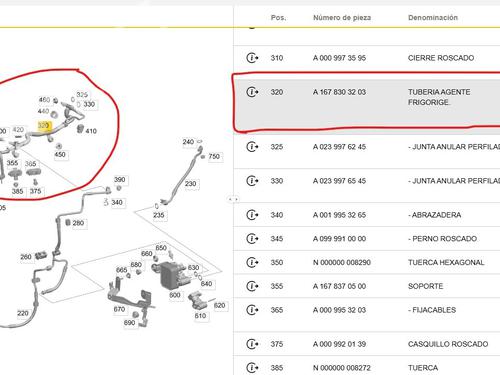This screenshot has height=375, width=500.
Task: Open info icon for position 365
Action: (252, 310)
